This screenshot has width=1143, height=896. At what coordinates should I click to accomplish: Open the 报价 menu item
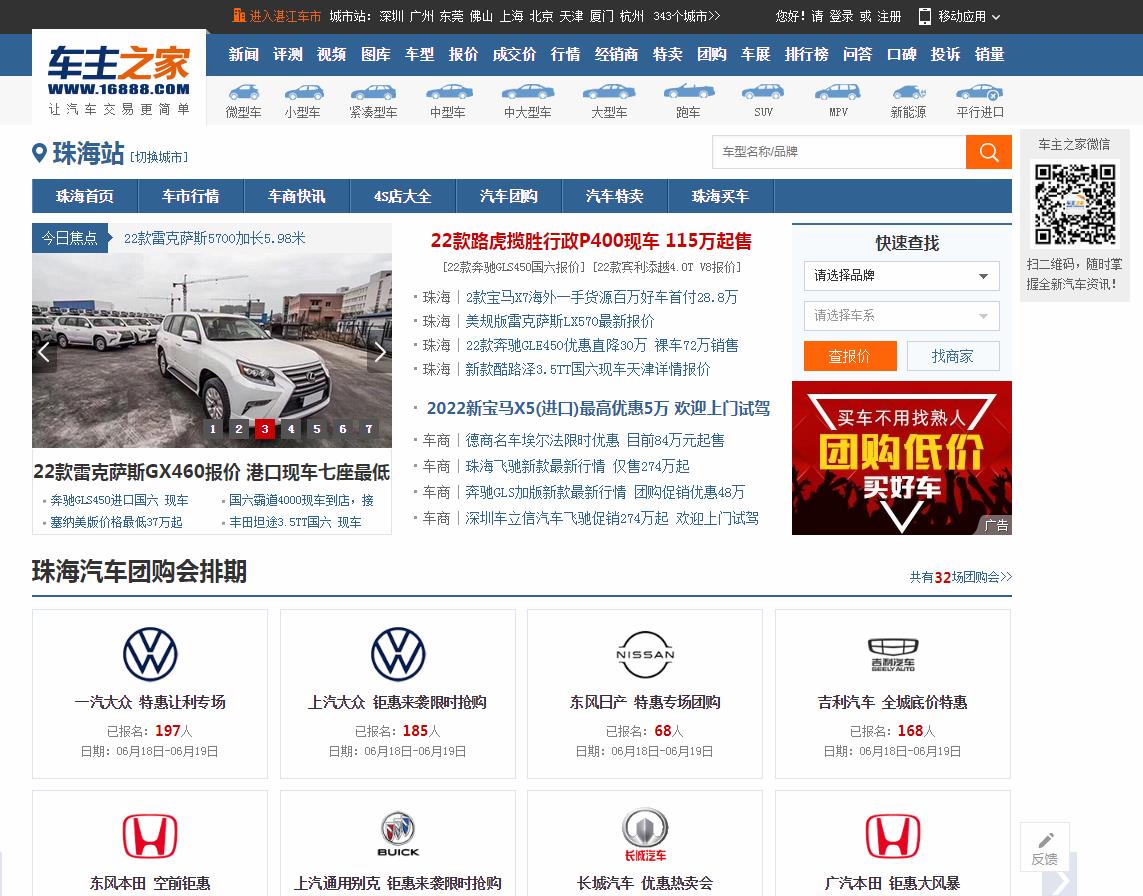click(x=463, y=54)
